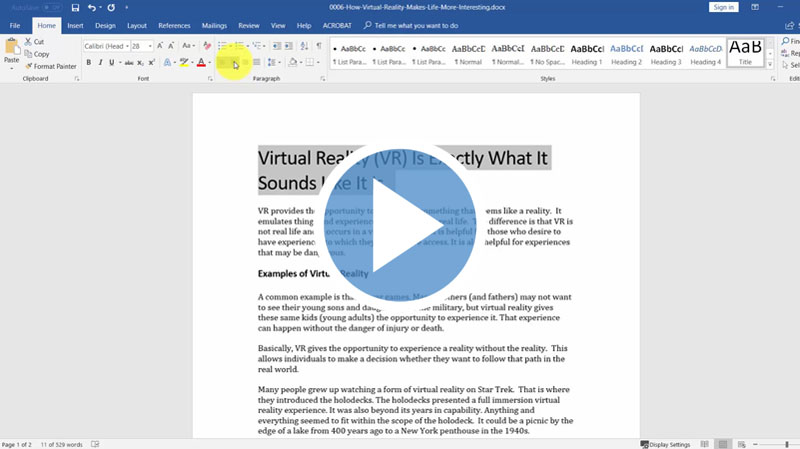Toggle Bold formatting
Screen dimensions: 800x449
tap(88, 62)
